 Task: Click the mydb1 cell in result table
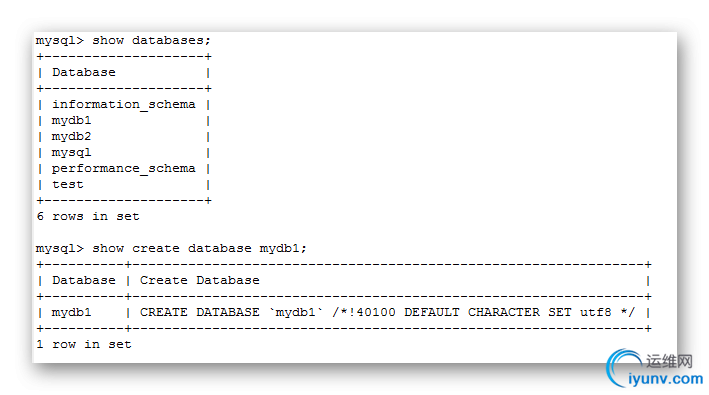(71, 312)
